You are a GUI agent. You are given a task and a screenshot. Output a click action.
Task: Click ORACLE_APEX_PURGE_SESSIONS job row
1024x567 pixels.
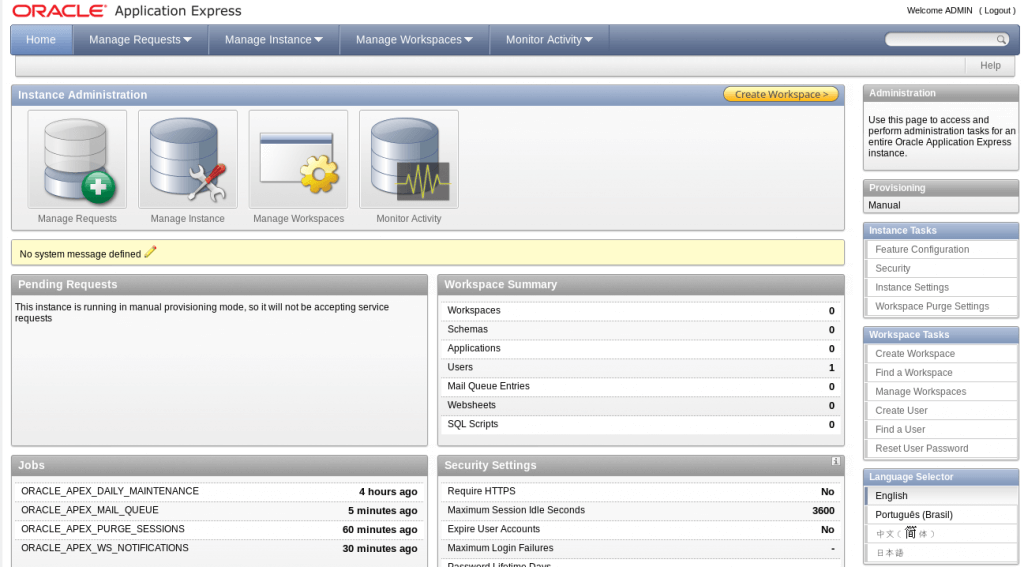tap(219, 529)
